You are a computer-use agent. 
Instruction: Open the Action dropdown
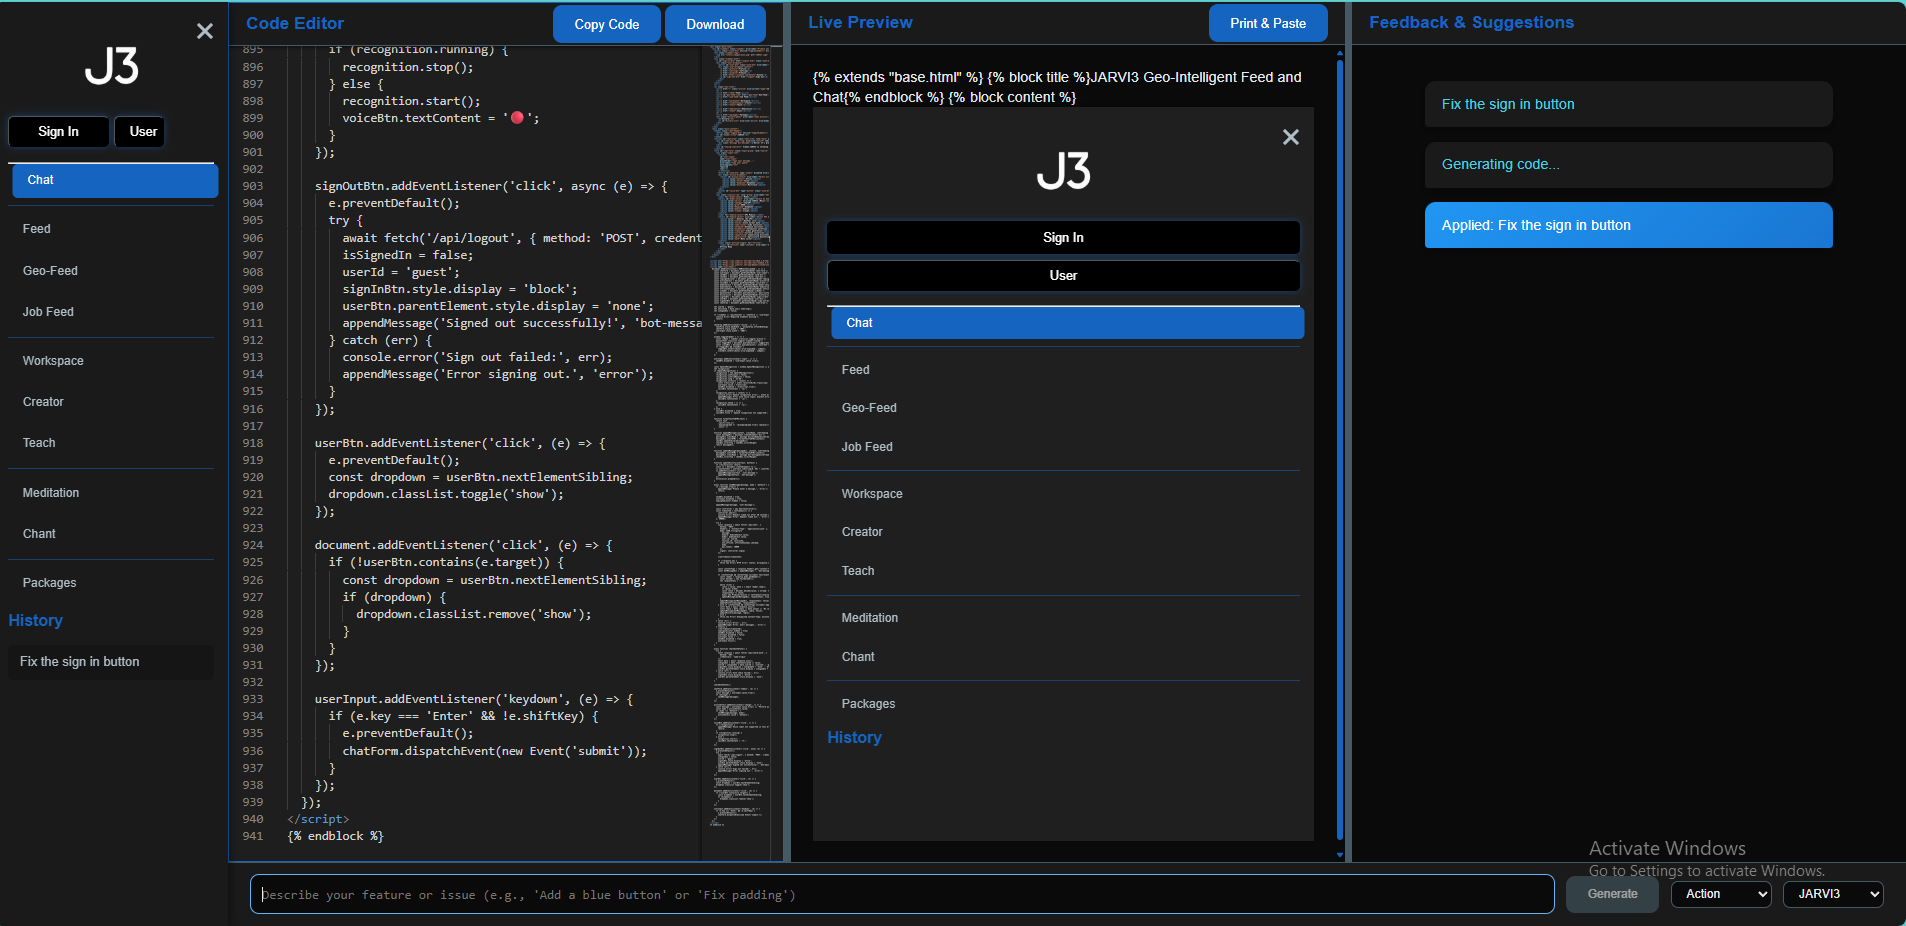point(1720,894)
